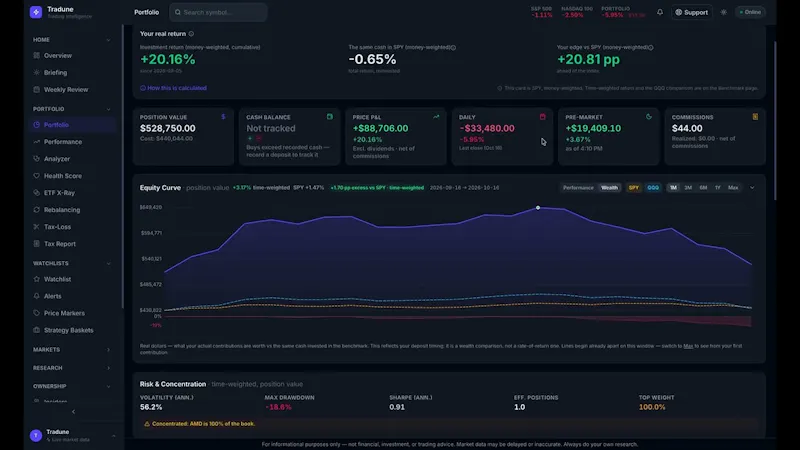800x450 pixels.
Task: Open Strategy Baskets page
Action: click(x=71, y=330)
